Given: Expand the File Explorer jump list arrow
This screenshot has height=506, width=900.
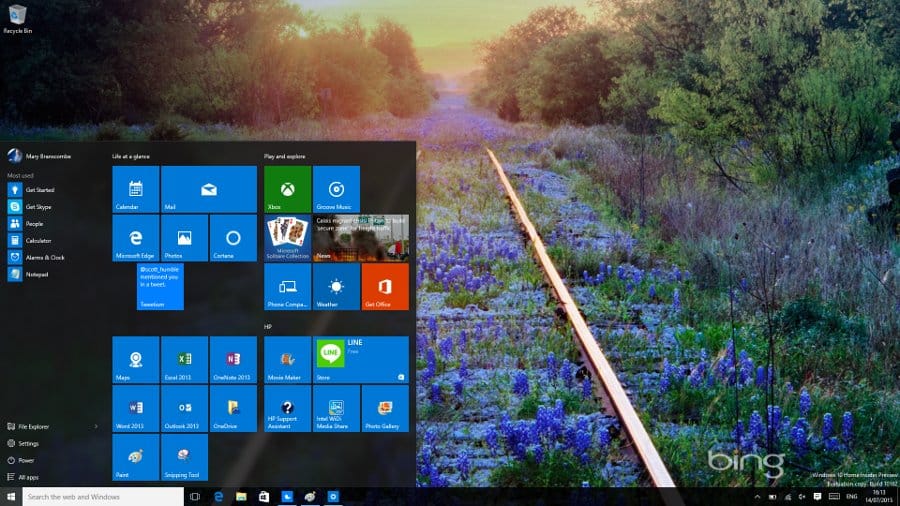Looking at the screenshot, I should [96, 426].
